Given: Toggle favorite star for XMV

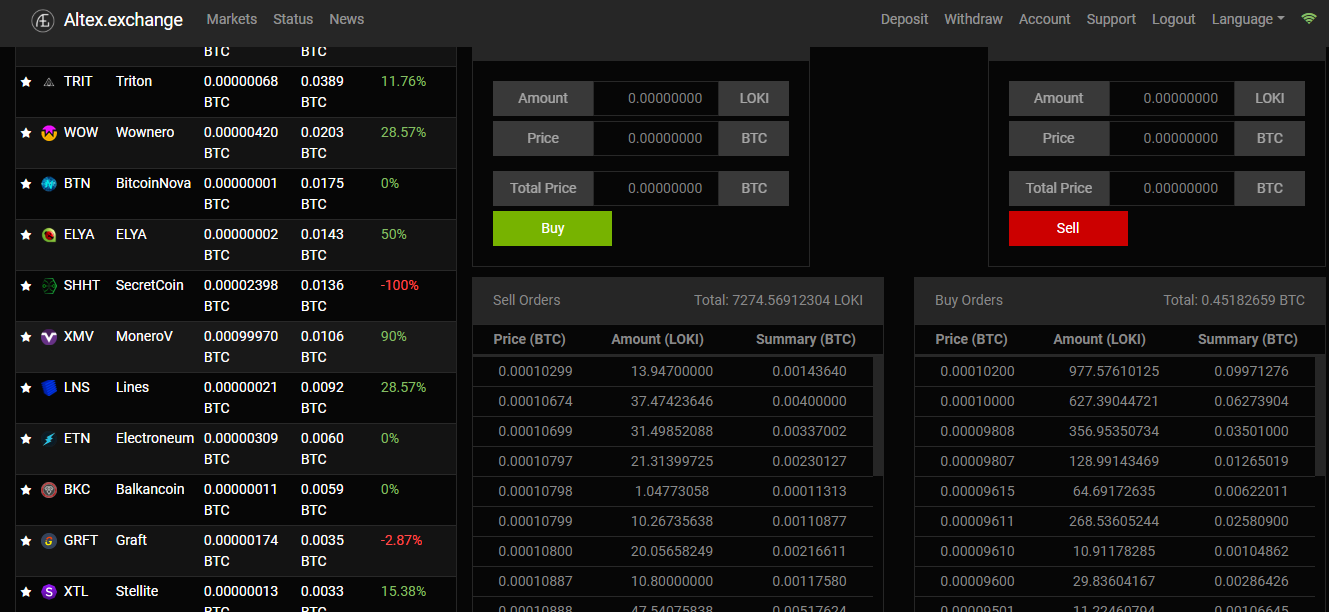Looking at the screenshot, I should click(26, 337).
